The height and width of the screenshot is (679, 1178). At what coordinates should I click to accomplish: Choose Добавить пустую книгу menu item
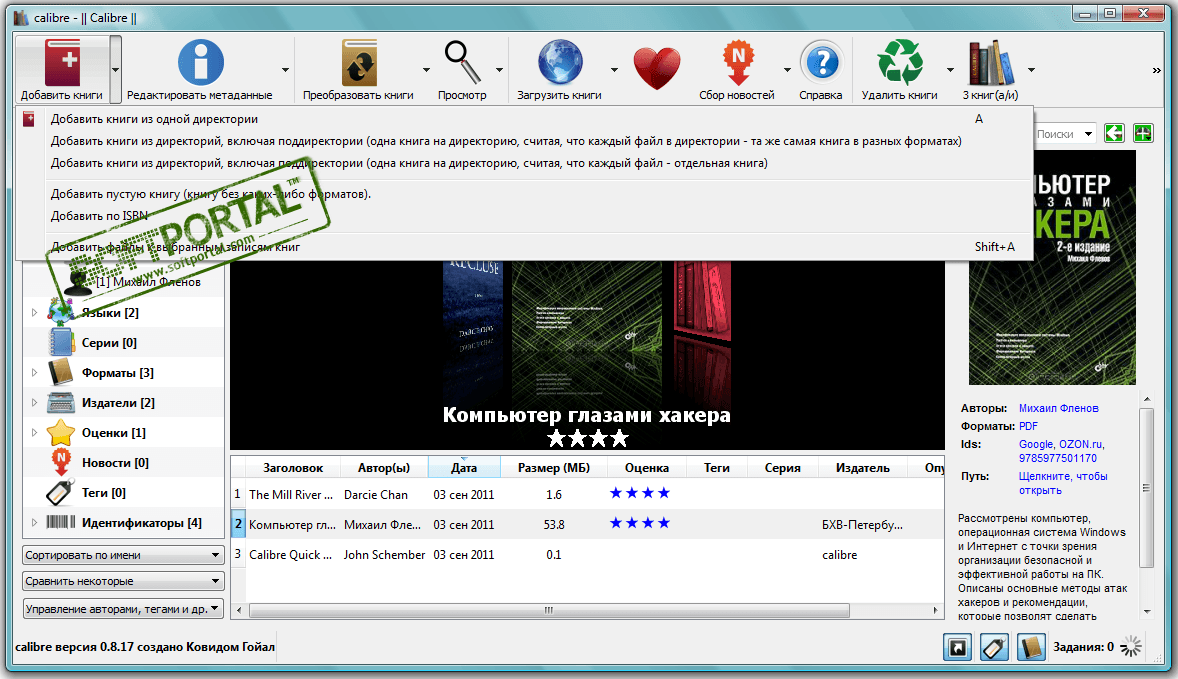(x=524, y=194)
